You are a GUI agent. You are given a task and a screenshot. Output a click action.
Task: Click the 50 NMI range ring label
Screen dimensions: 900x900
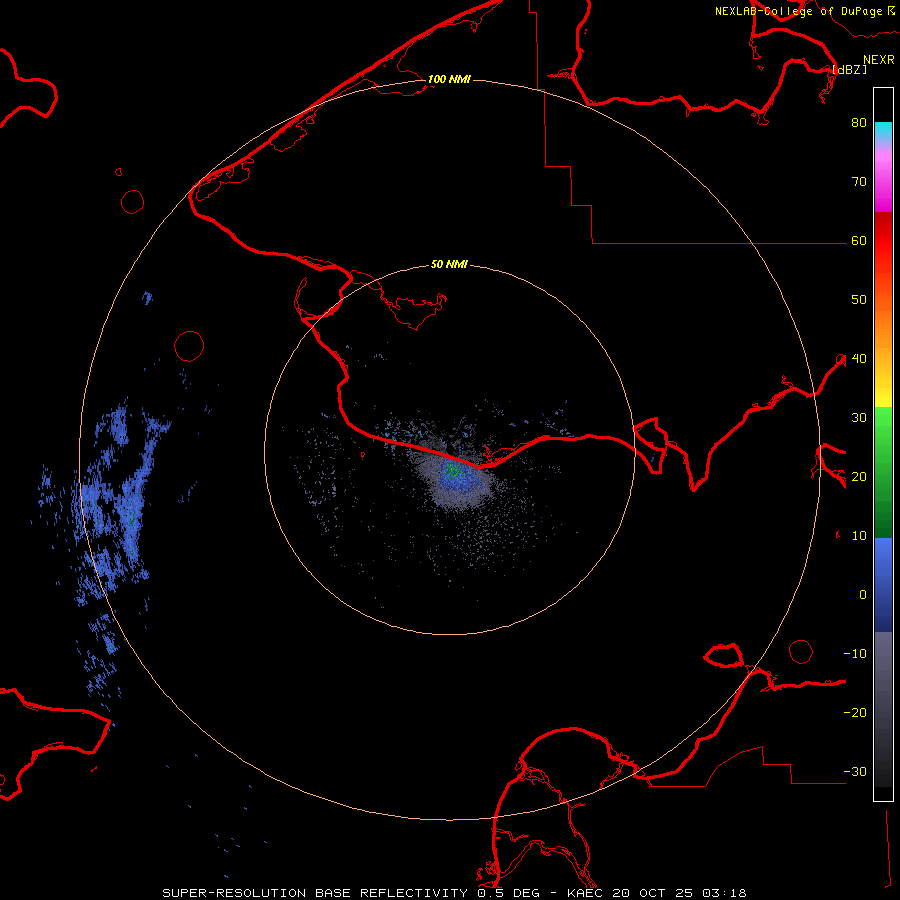[449, 264]
